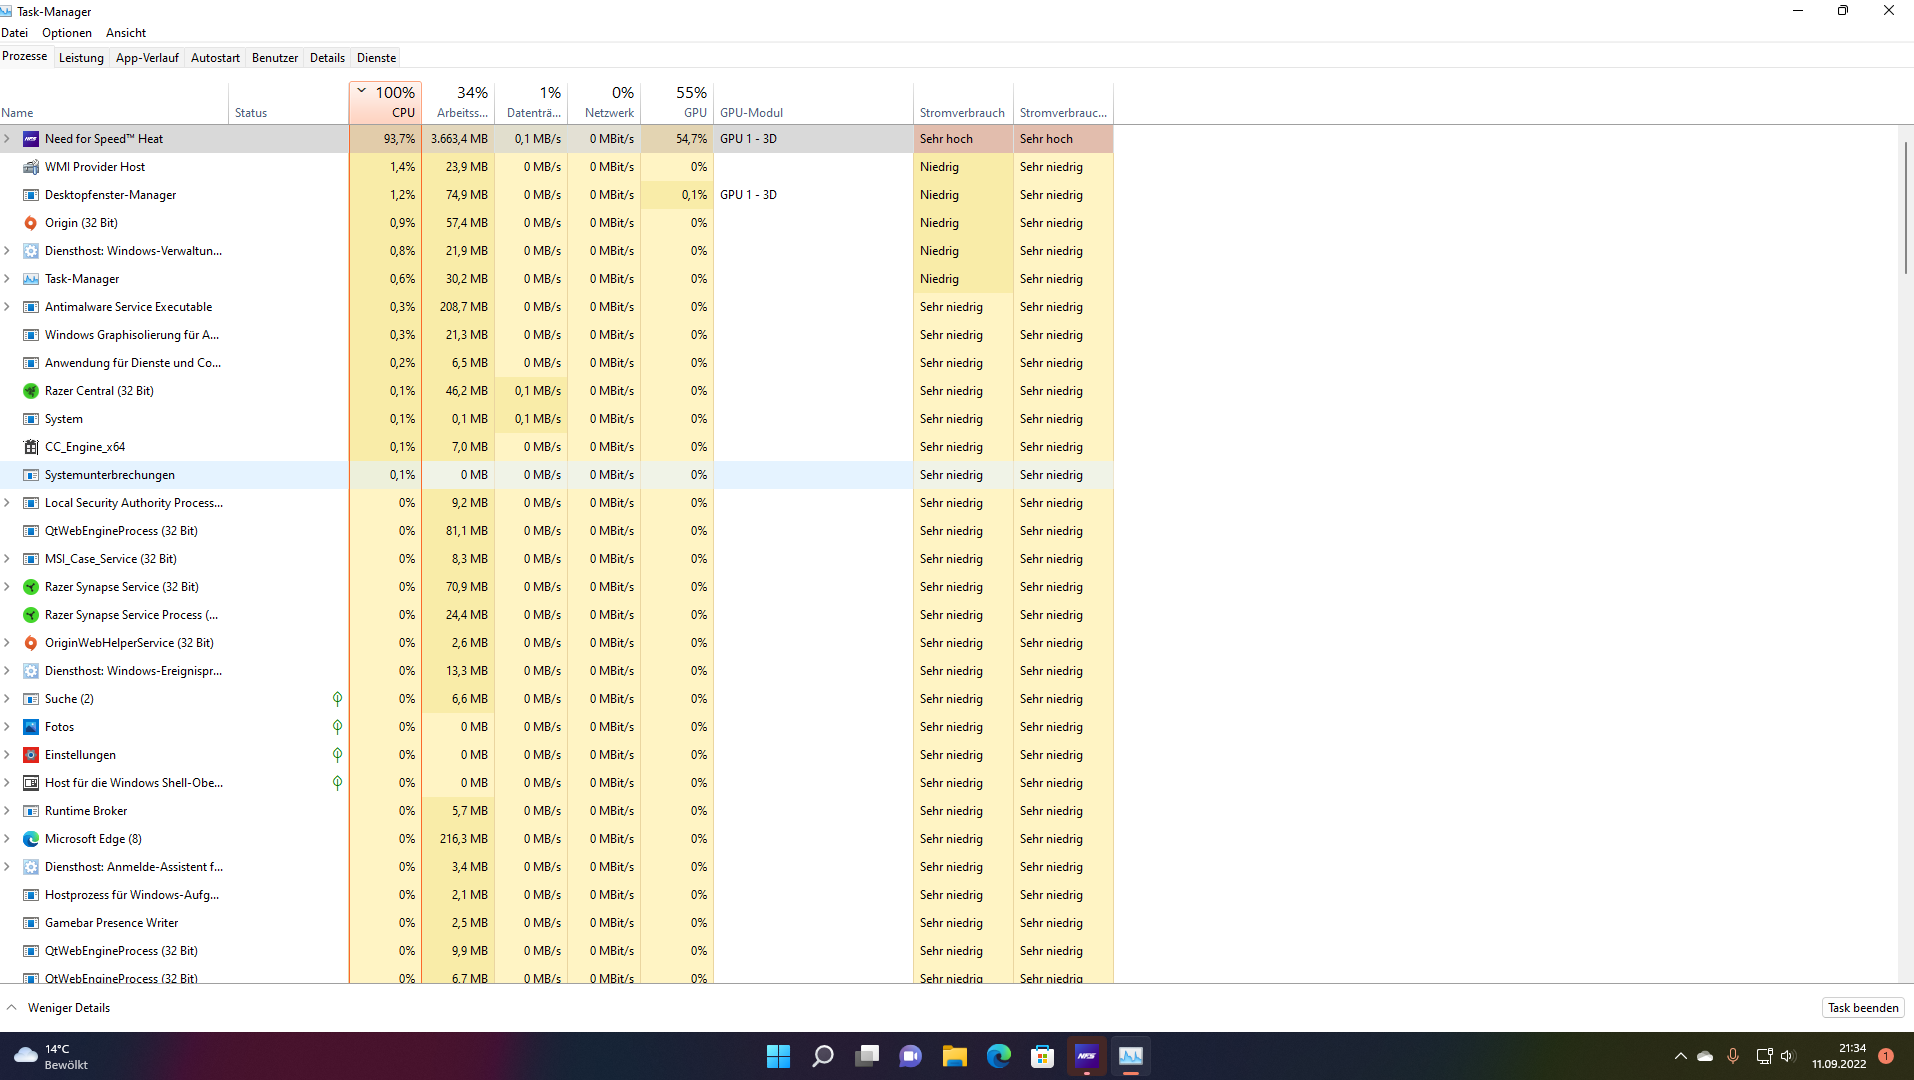Sort by Arbeitsspeicher column header

pos(459,102)
